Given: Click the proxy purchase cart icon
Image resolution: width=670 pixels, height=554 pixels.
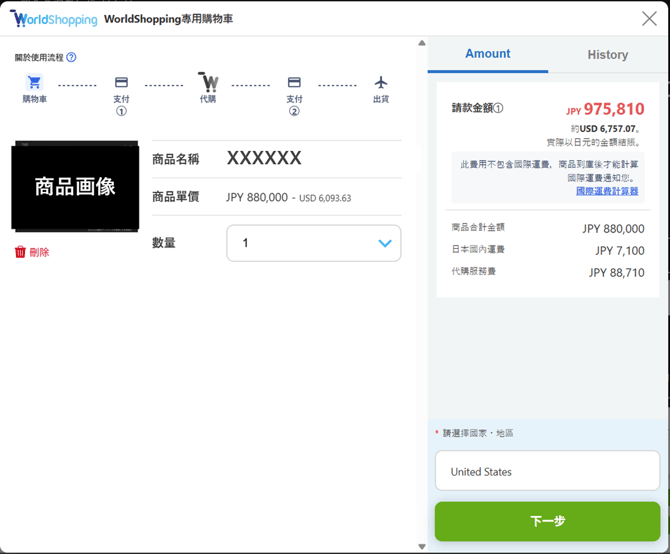Looking at the screenshot, I should (208, 82).
